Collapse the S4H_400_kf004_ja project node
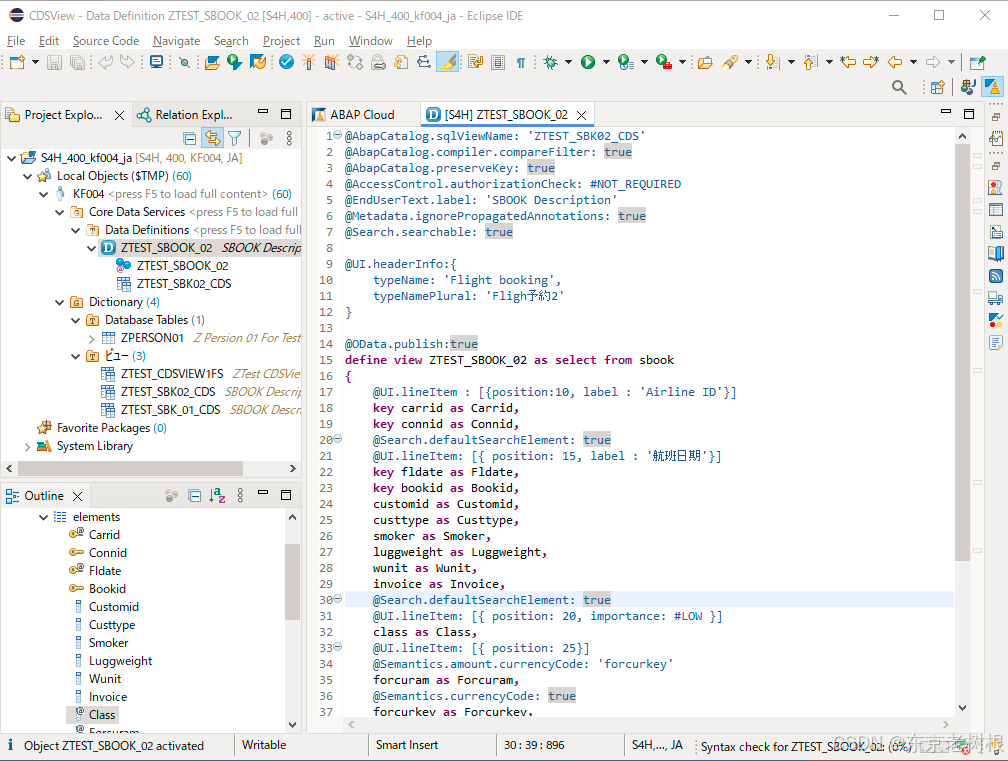 (x=12, y=158)
